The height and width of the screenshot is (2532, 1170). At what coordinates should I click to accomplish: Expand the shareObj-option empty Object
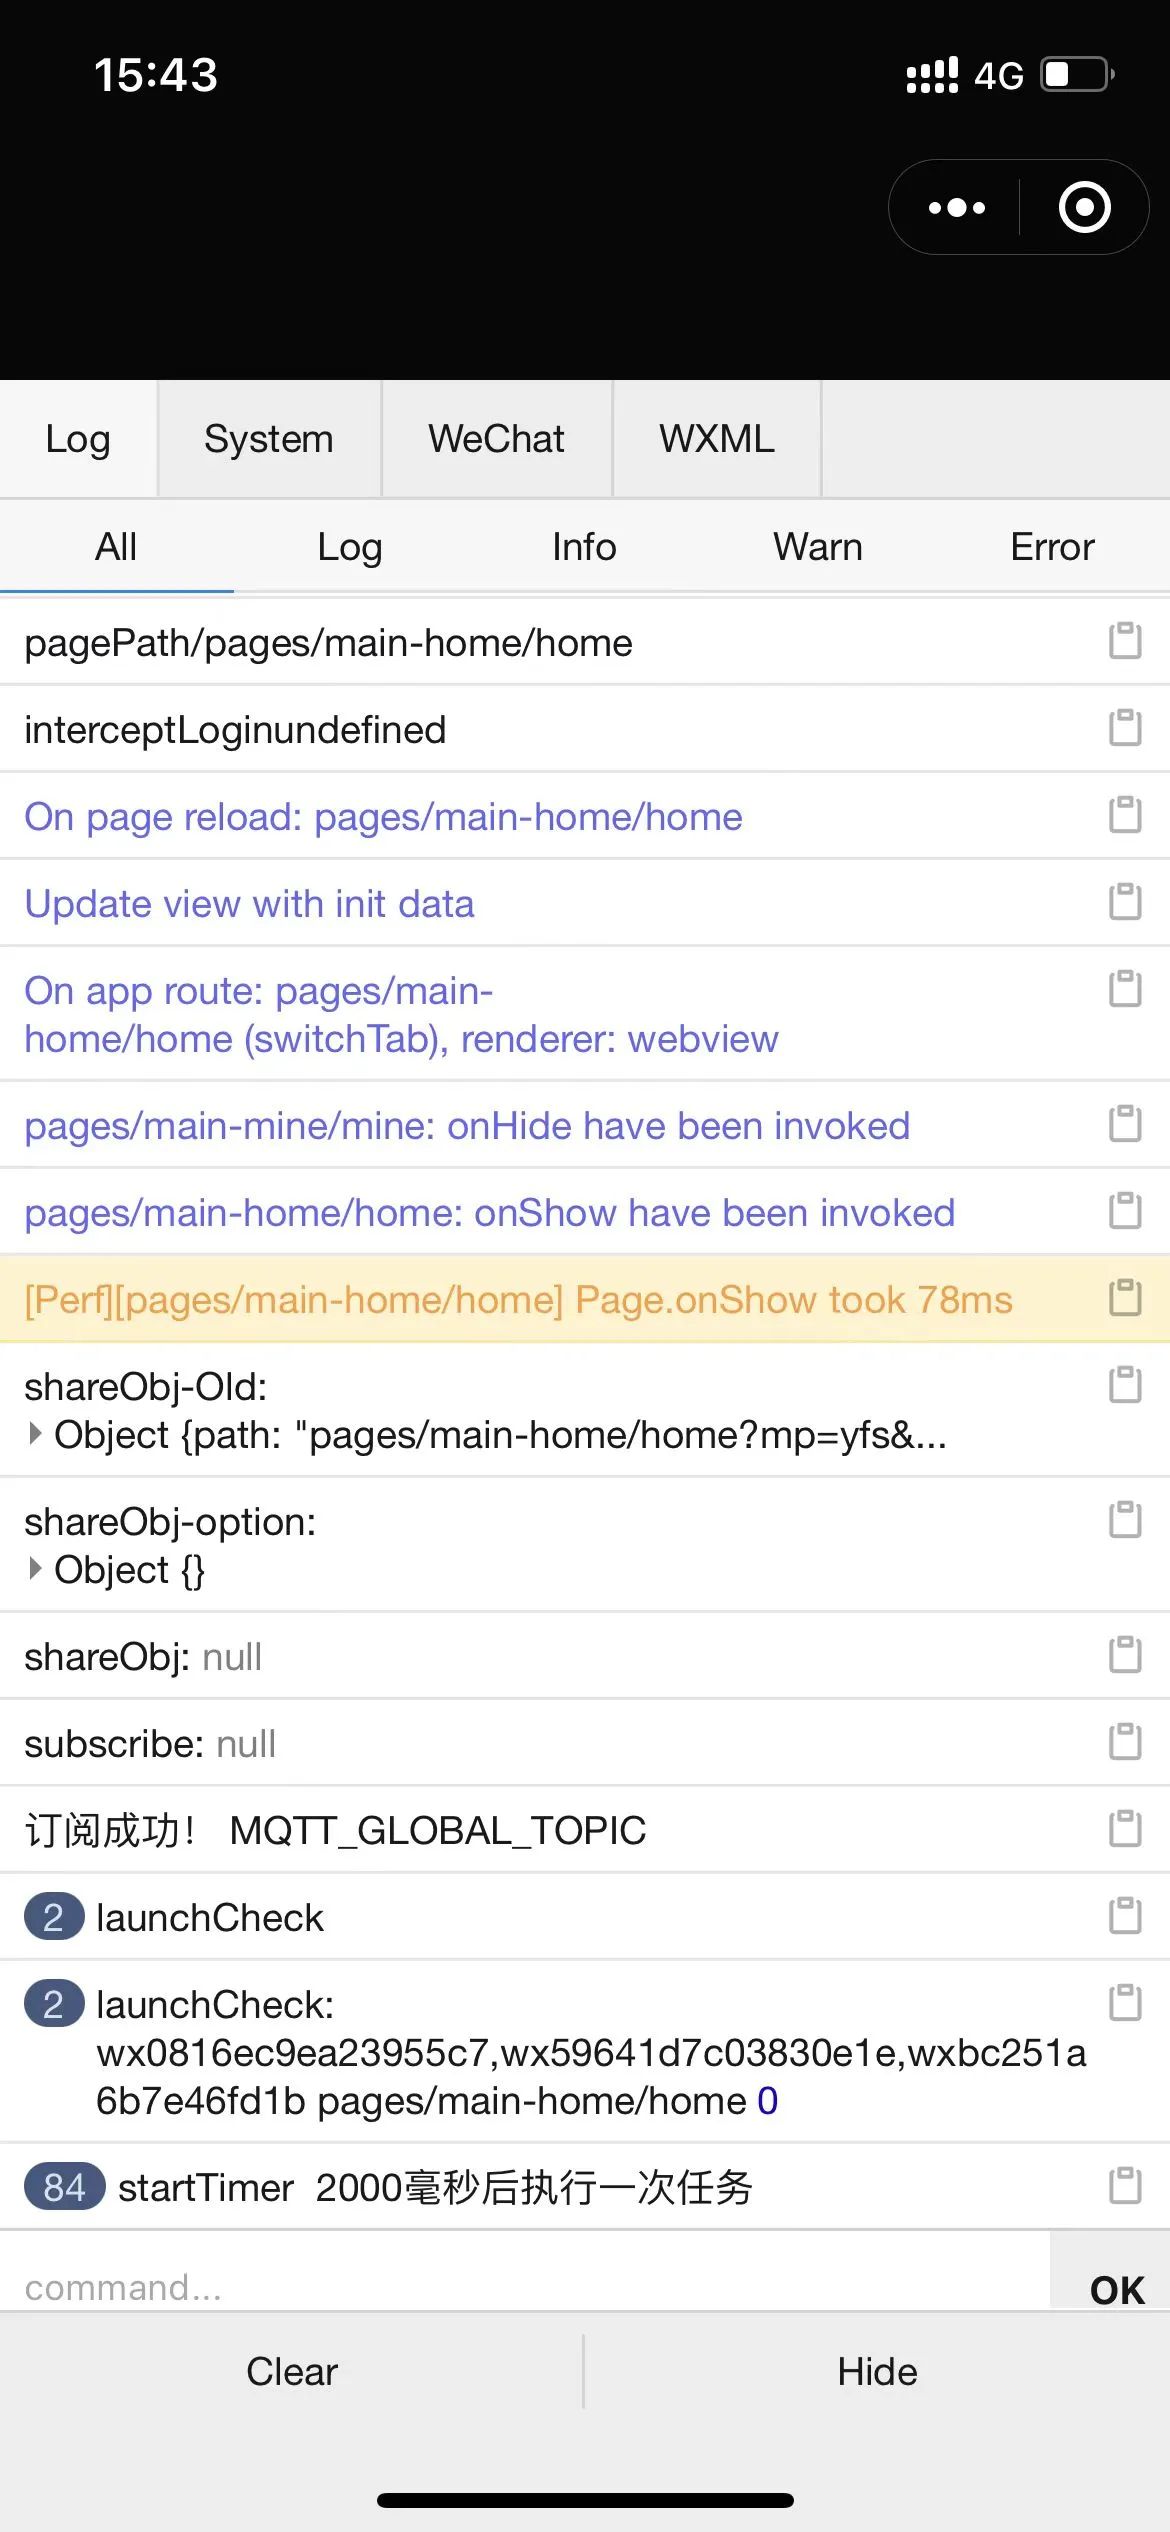pos(36,1569)
